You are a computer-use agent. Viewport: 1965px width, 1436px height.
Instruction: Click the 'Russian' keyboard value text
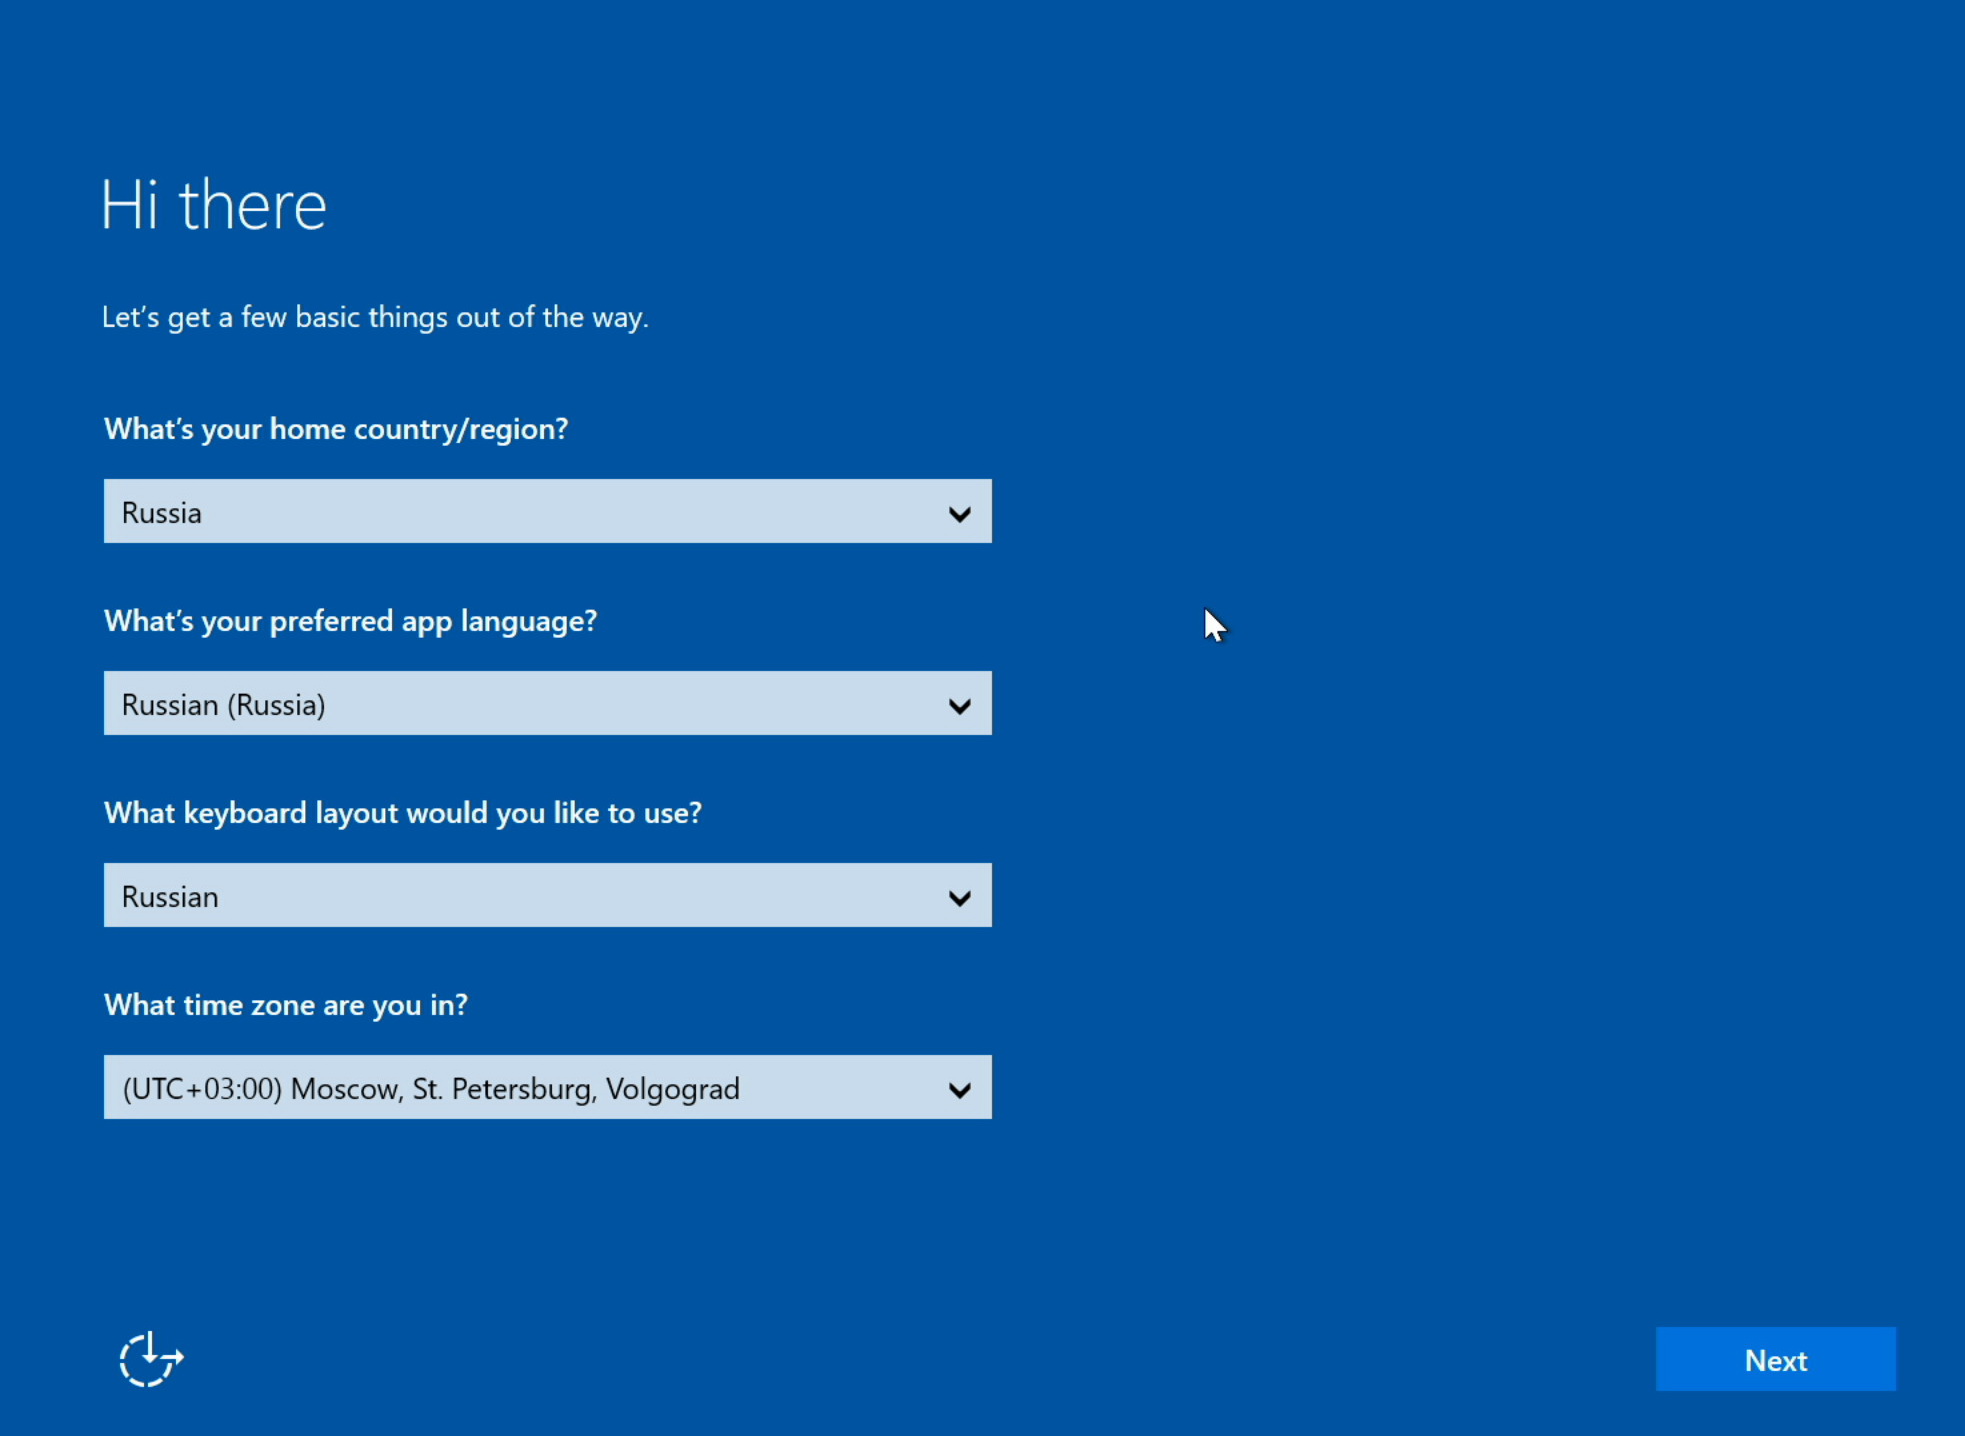point(170,897)
